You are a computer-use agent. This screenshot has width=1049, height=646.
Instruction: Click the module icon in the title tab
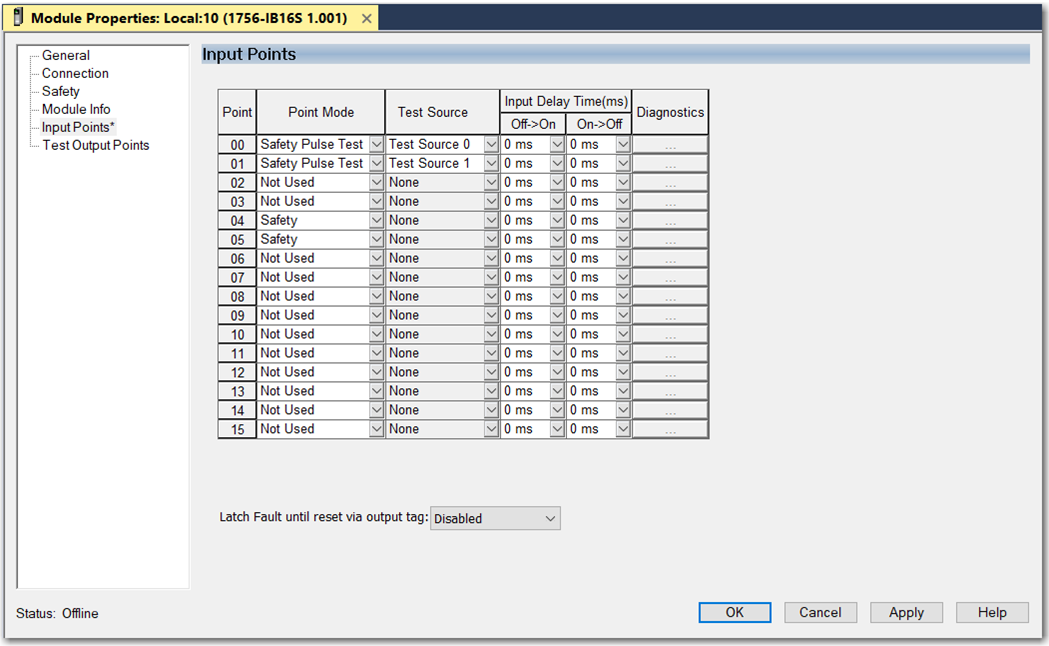pos(17,18)
